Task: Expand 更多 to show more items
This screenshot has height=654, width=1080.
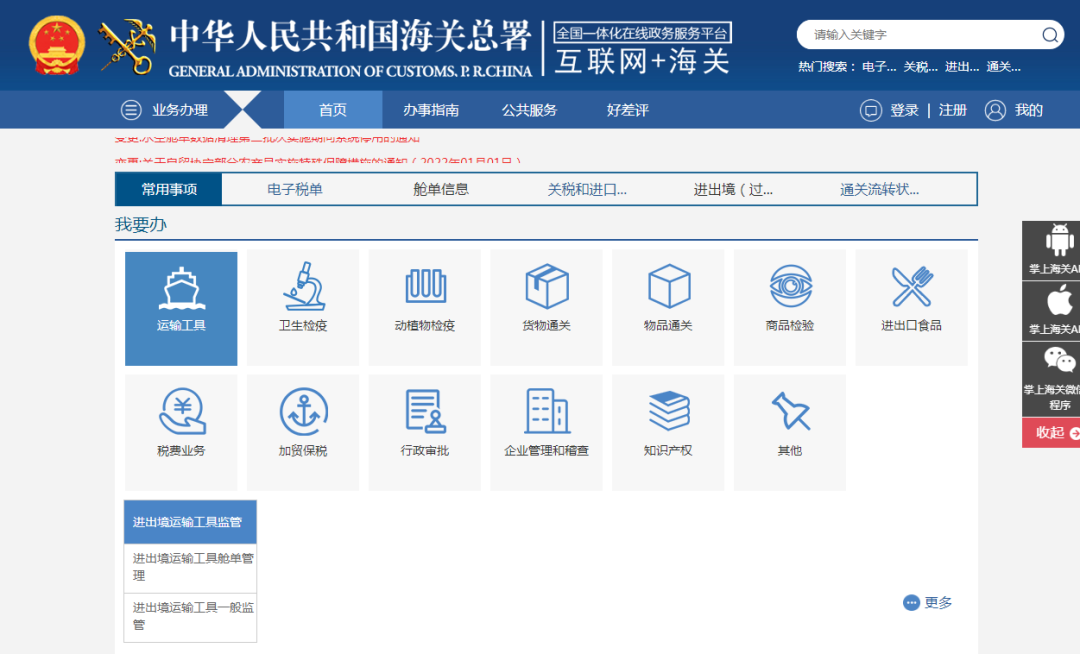Action: point(927,602)
